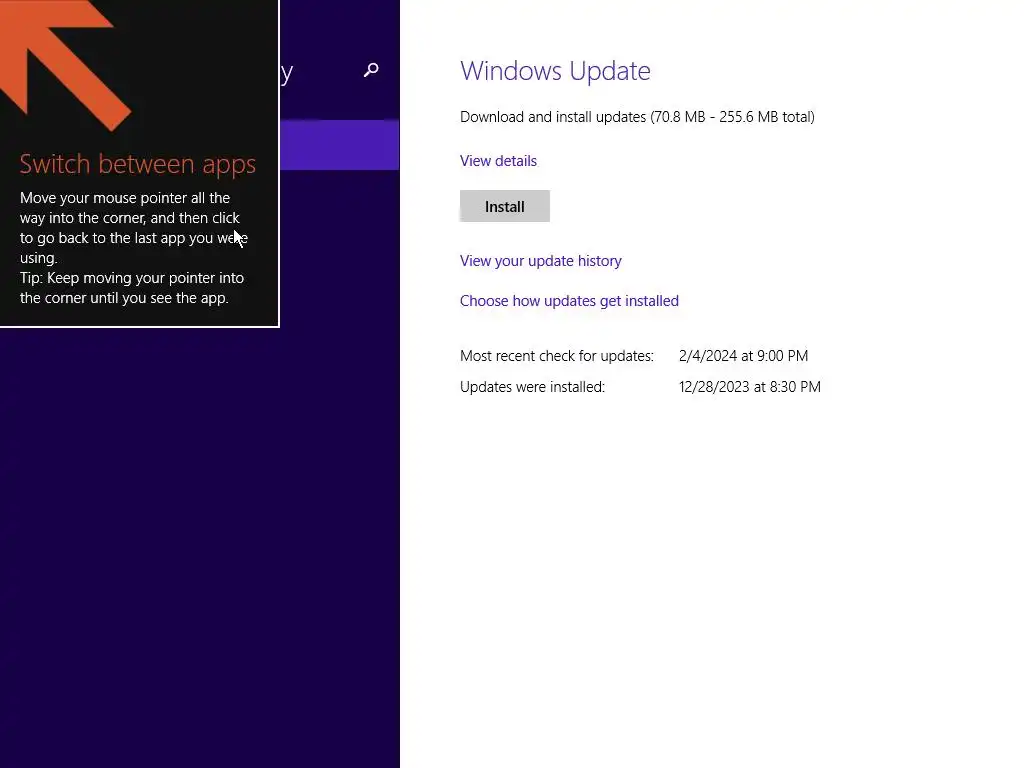Screen dimensions: 1024x768
Task: Select the highlighted purple sidebar menu item
Action: coord(340,145)
